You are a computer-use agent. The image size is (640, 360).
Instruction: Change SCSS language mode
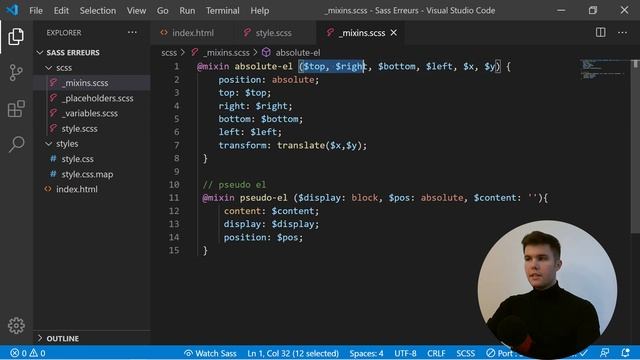(465, 353)
